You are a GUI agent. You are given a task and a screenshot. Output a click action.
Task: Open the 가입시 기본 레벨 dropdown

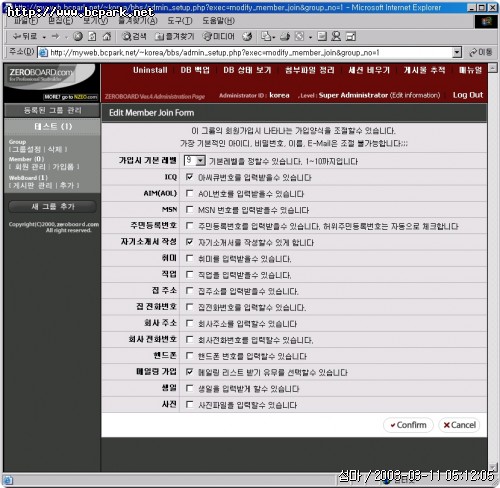pos(195,161)
